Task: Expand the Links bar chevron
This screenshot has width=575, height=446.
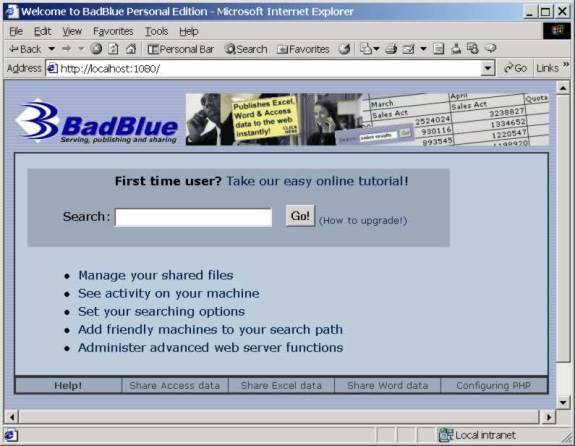Action: tap(566, 65)
